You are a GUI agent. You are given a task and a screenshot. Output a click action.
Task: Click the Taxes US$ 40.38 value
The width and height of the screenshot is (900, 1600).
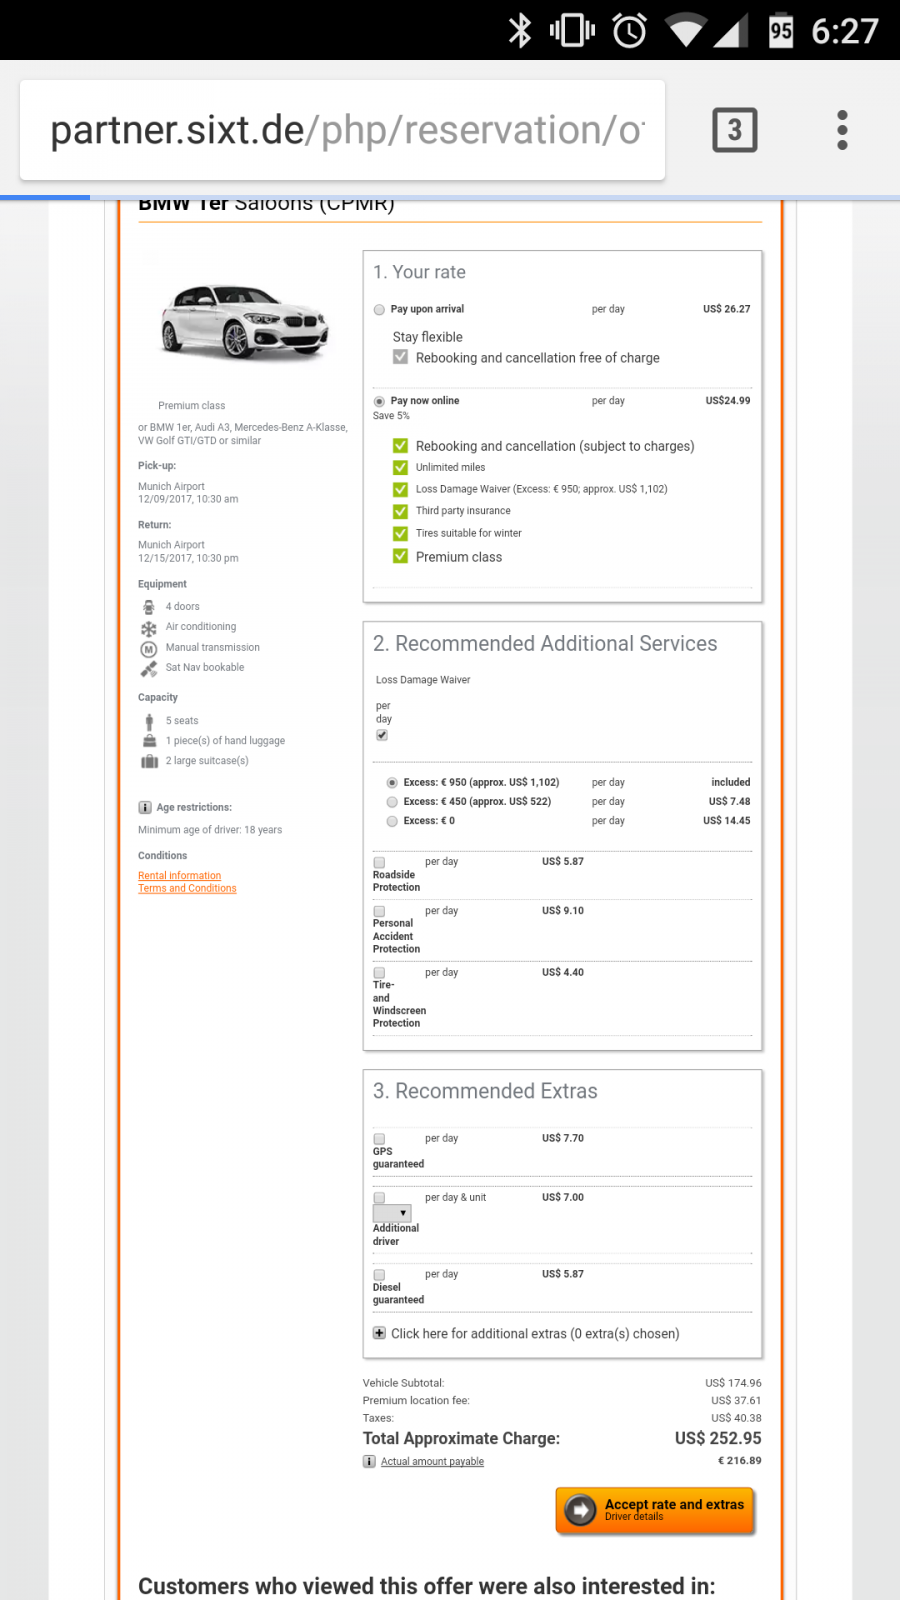pyautogui.click(x=736, y=1418)
